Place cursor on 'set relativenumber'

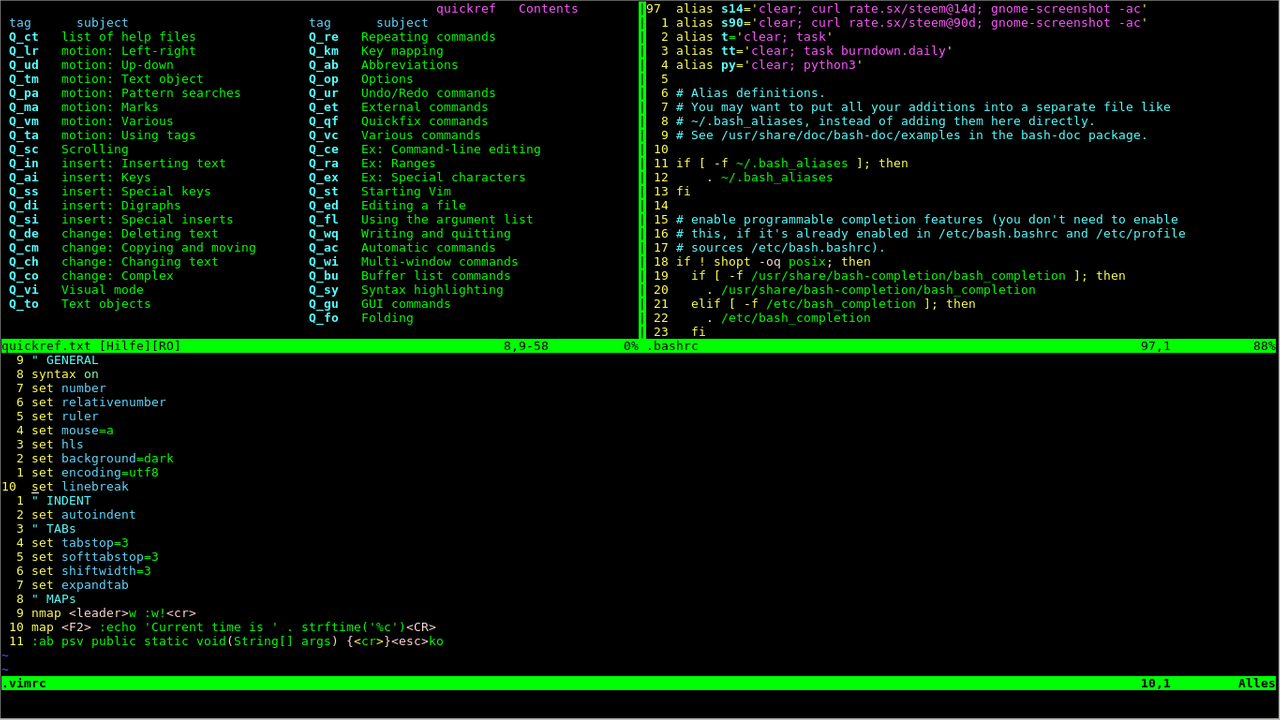click(x=98, y=402)
